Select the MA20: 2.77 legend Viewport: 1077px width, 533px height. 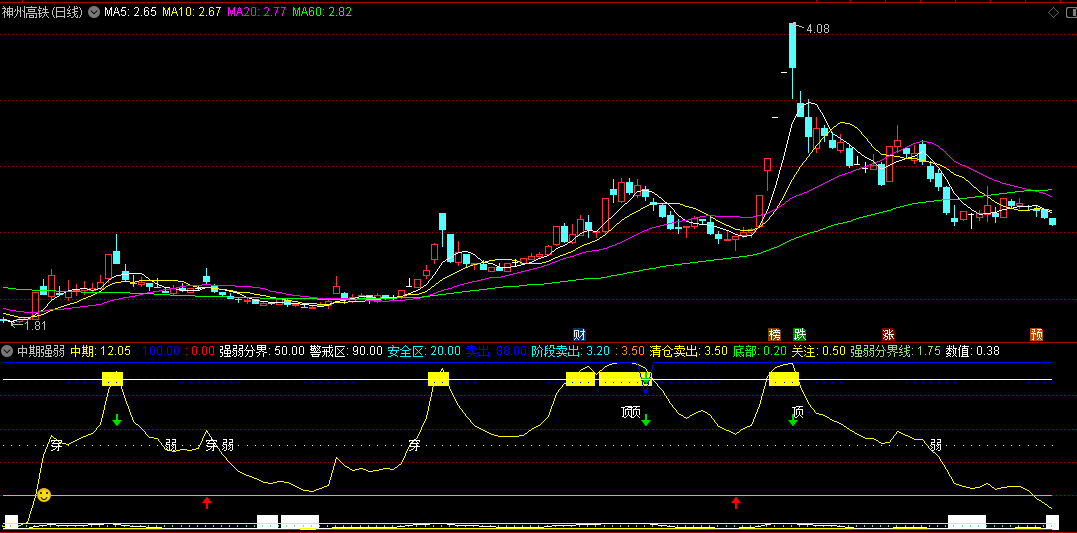pyautogui.click(x=257, y=12)
